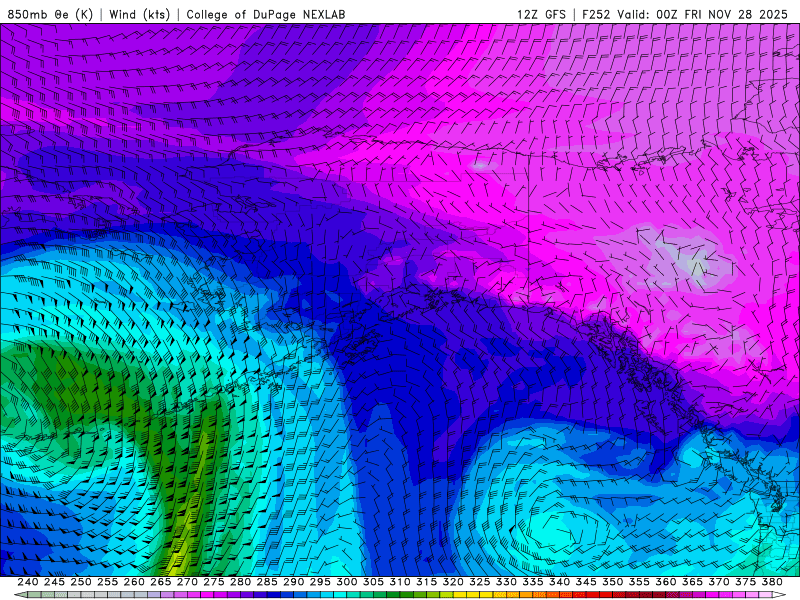Pick the 355 legend value
Viewport: 800px width, 600px height.
(x=638, y=582)
